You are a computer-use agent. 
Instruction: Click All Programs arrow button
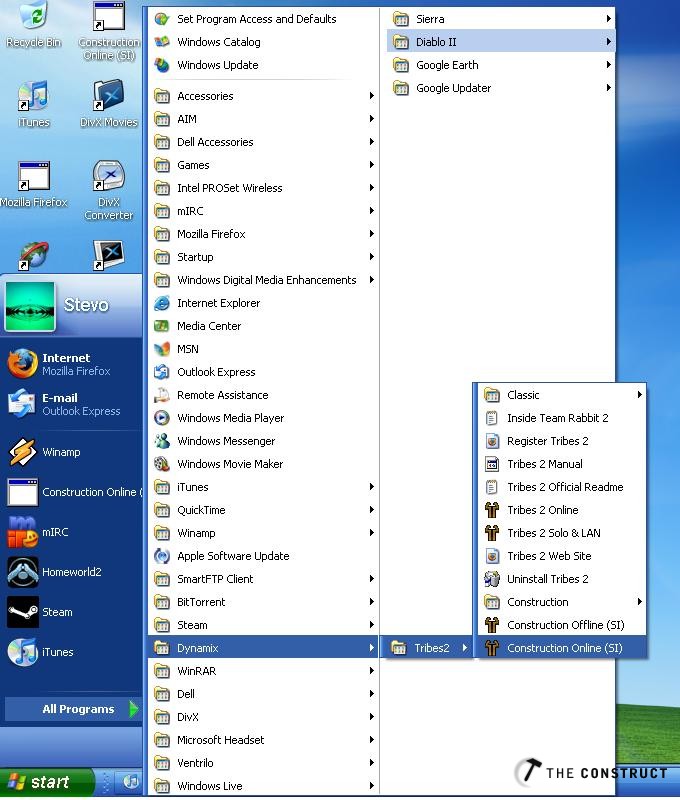(x=72, y=709)
